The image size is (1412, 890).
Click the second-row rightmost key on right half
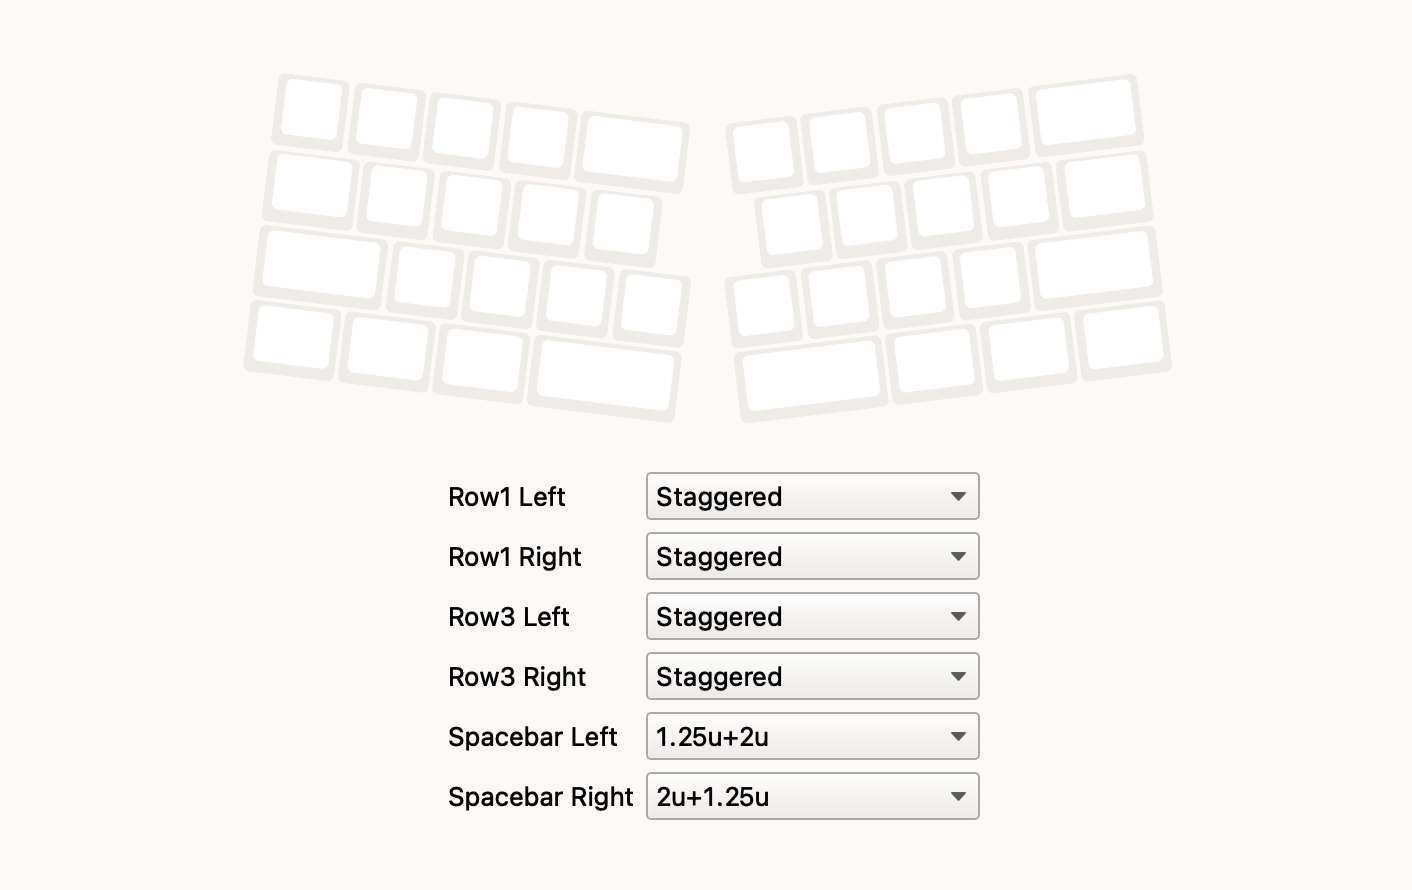coord(1103,187)
